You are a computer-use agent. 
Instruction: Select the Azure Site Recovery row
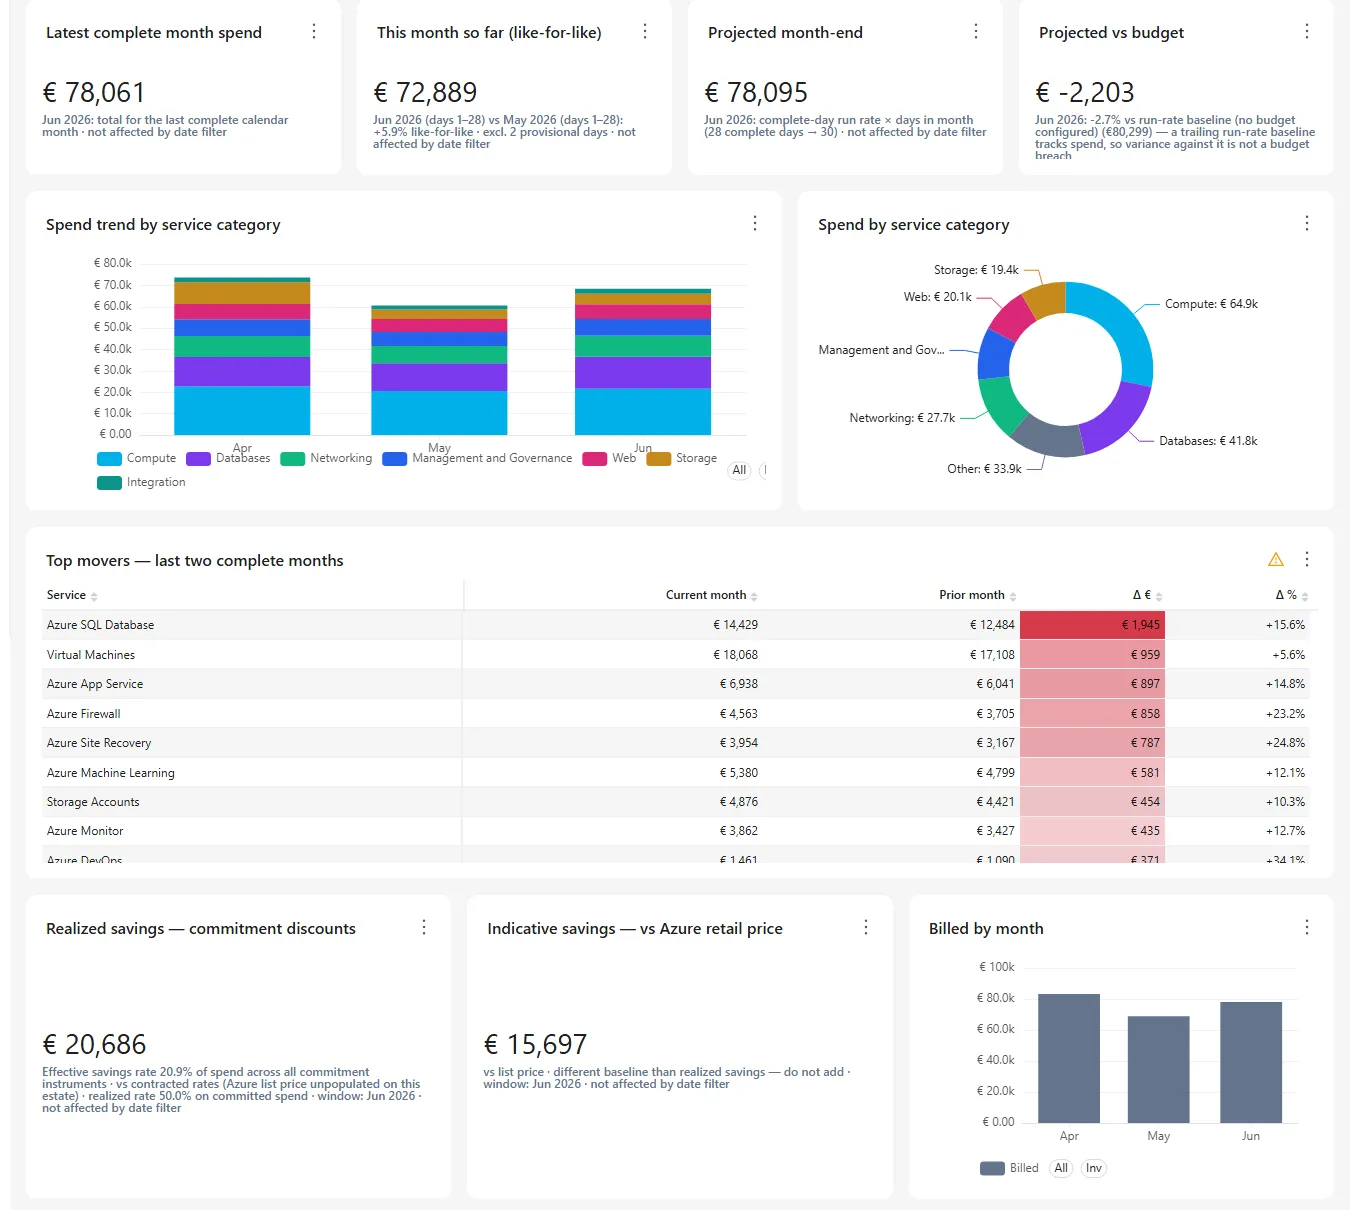tap(676, 743)
